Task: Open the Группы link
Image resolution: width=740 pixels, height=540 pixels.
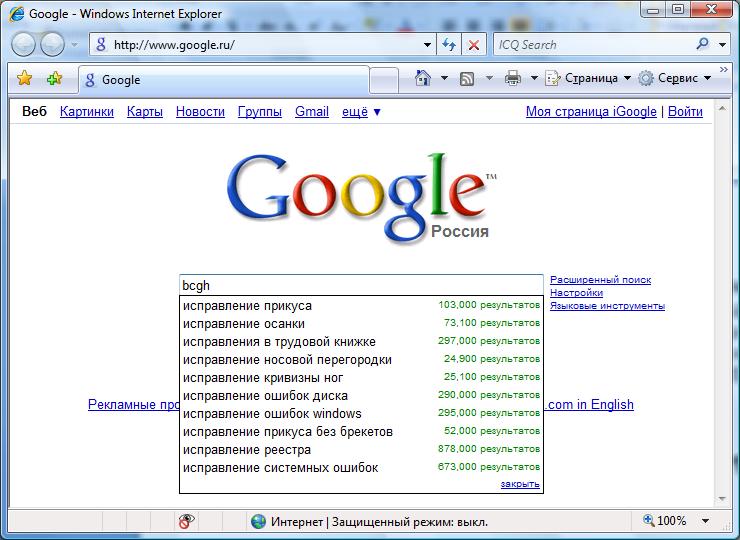Action: click(260, 111)
